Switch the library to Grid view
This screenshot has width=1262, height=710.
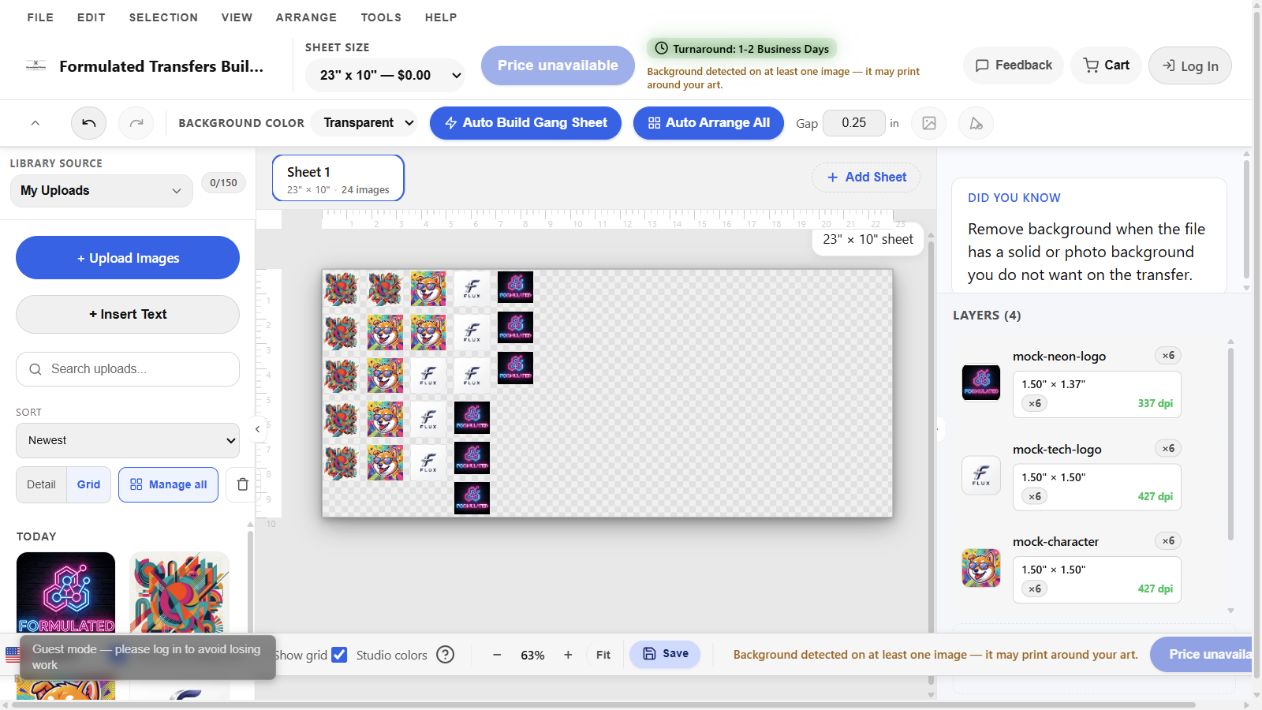coord(89,484)
